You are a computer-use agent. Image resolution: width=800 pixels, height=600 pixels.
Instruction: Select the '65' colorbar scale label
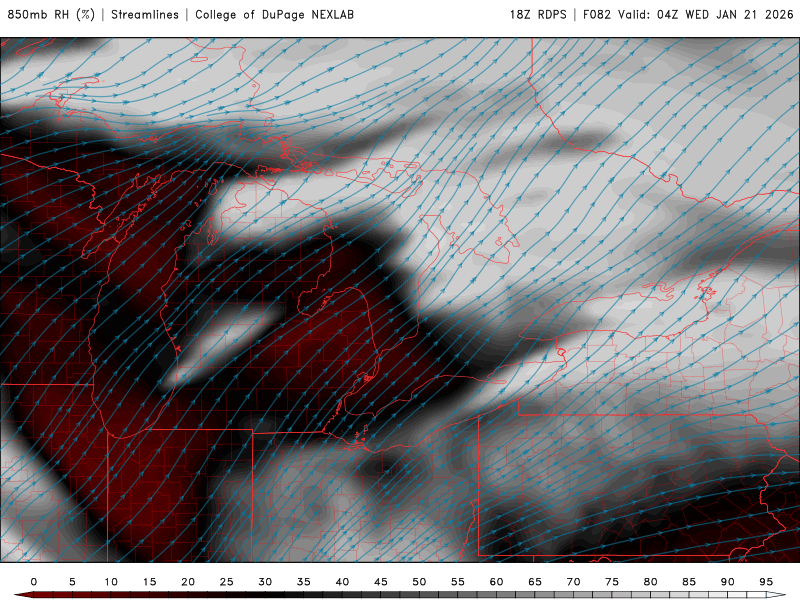coord(535,582)
